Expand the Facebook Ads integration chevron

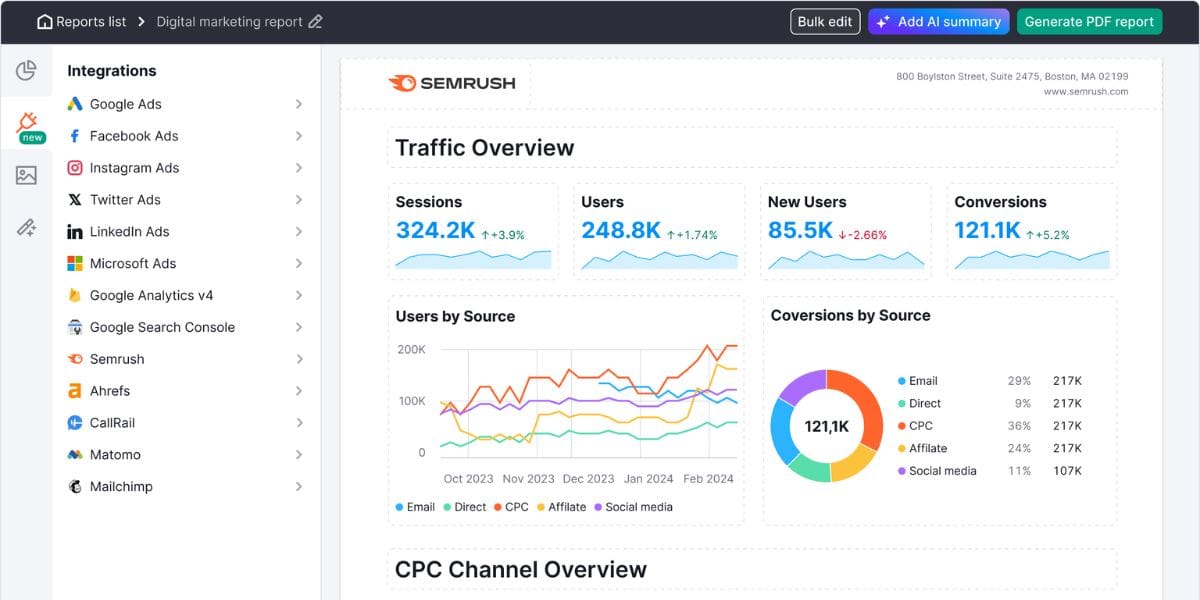click(x=299, y=136)
